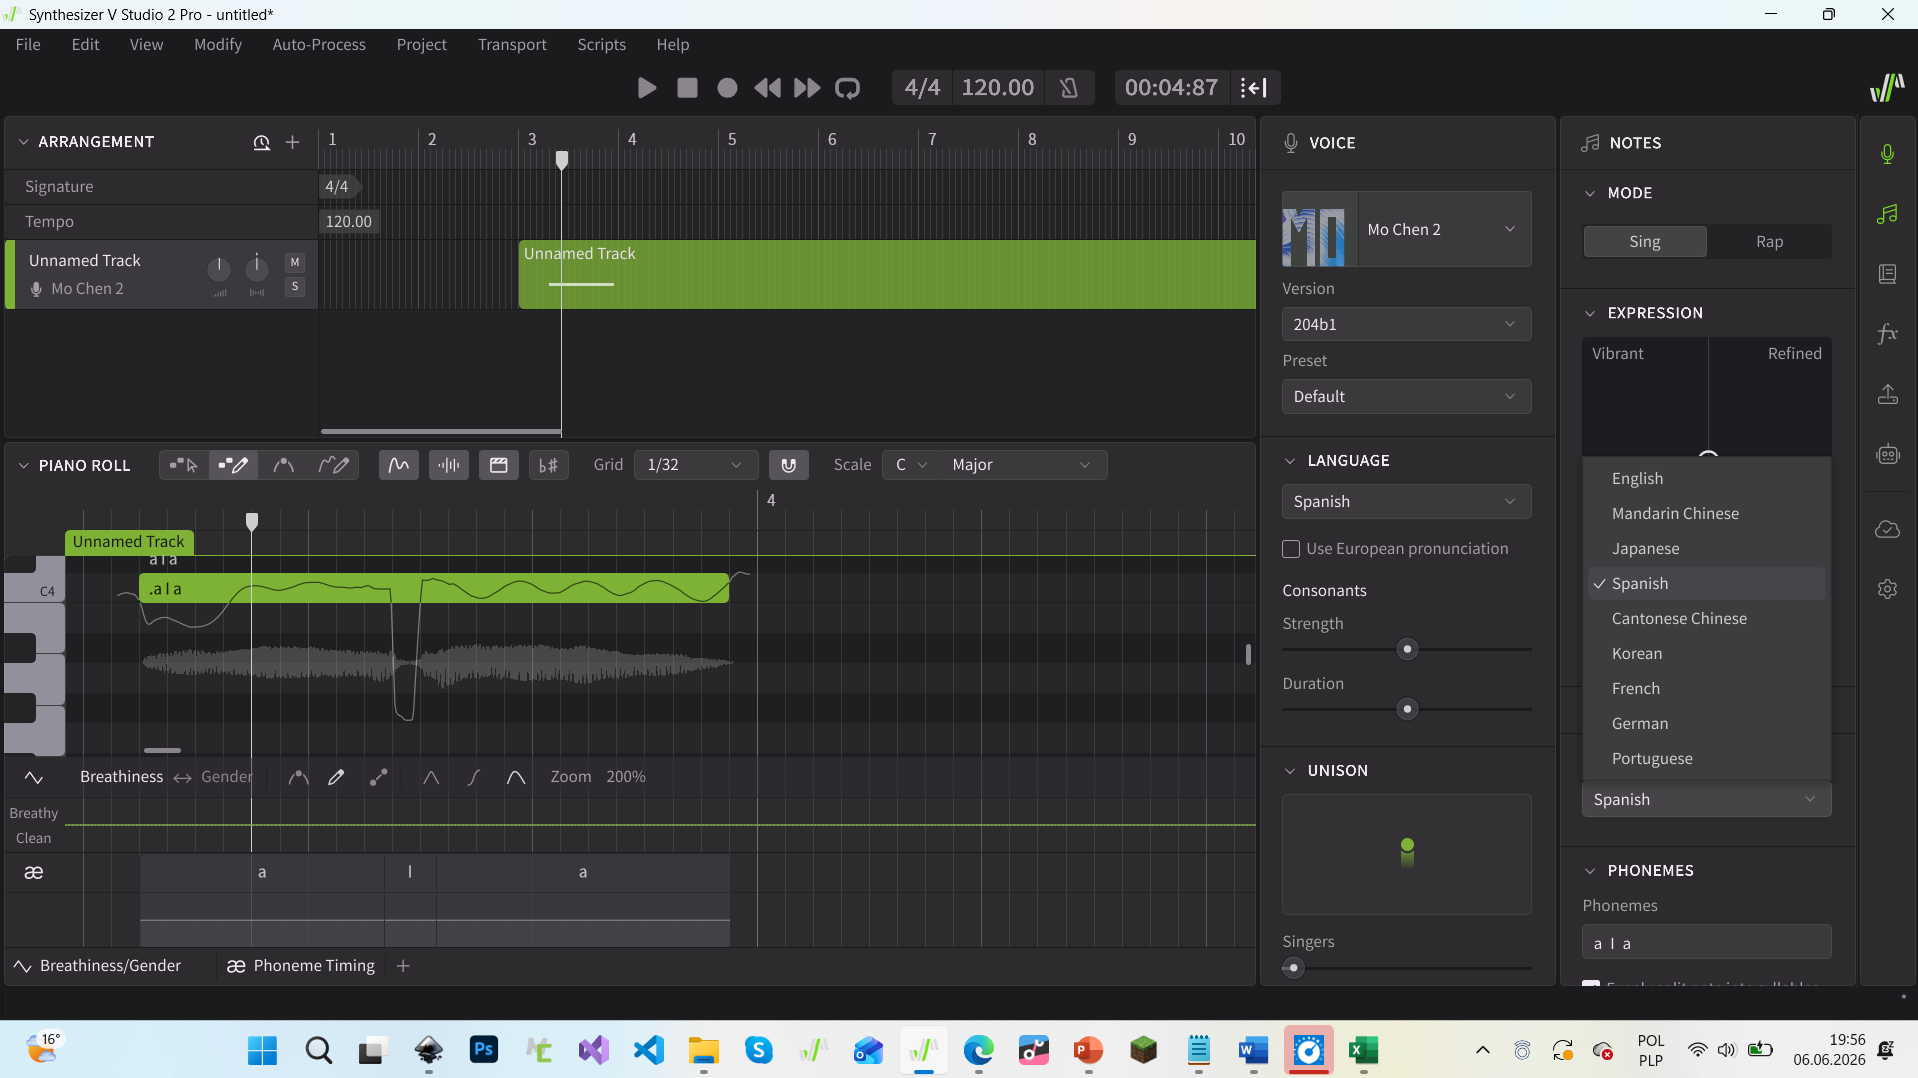Viewport: 1918px width, 1078px height.
Task: Open the Mo Chen 2 voice dropdown
Action: pyautogui.click(x=1406, y=229)
